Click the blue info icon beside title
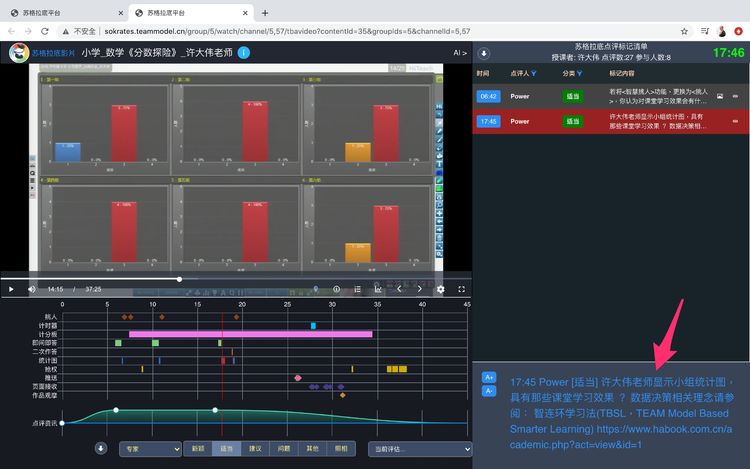 (x=244, y=52)
